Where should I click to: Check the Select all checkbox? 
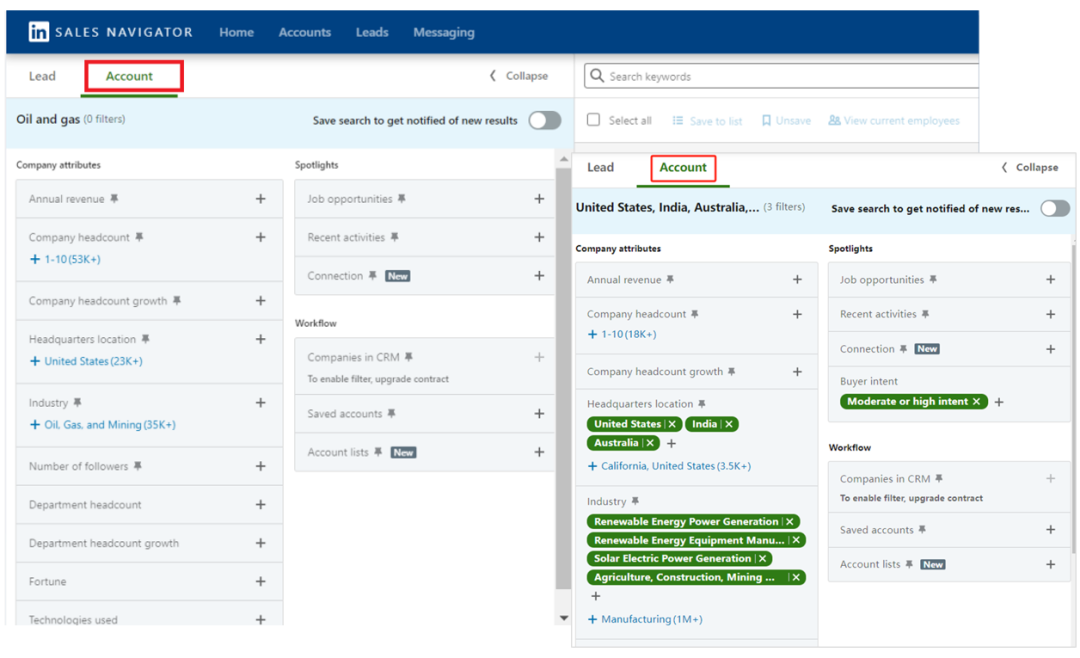(593, 120)
